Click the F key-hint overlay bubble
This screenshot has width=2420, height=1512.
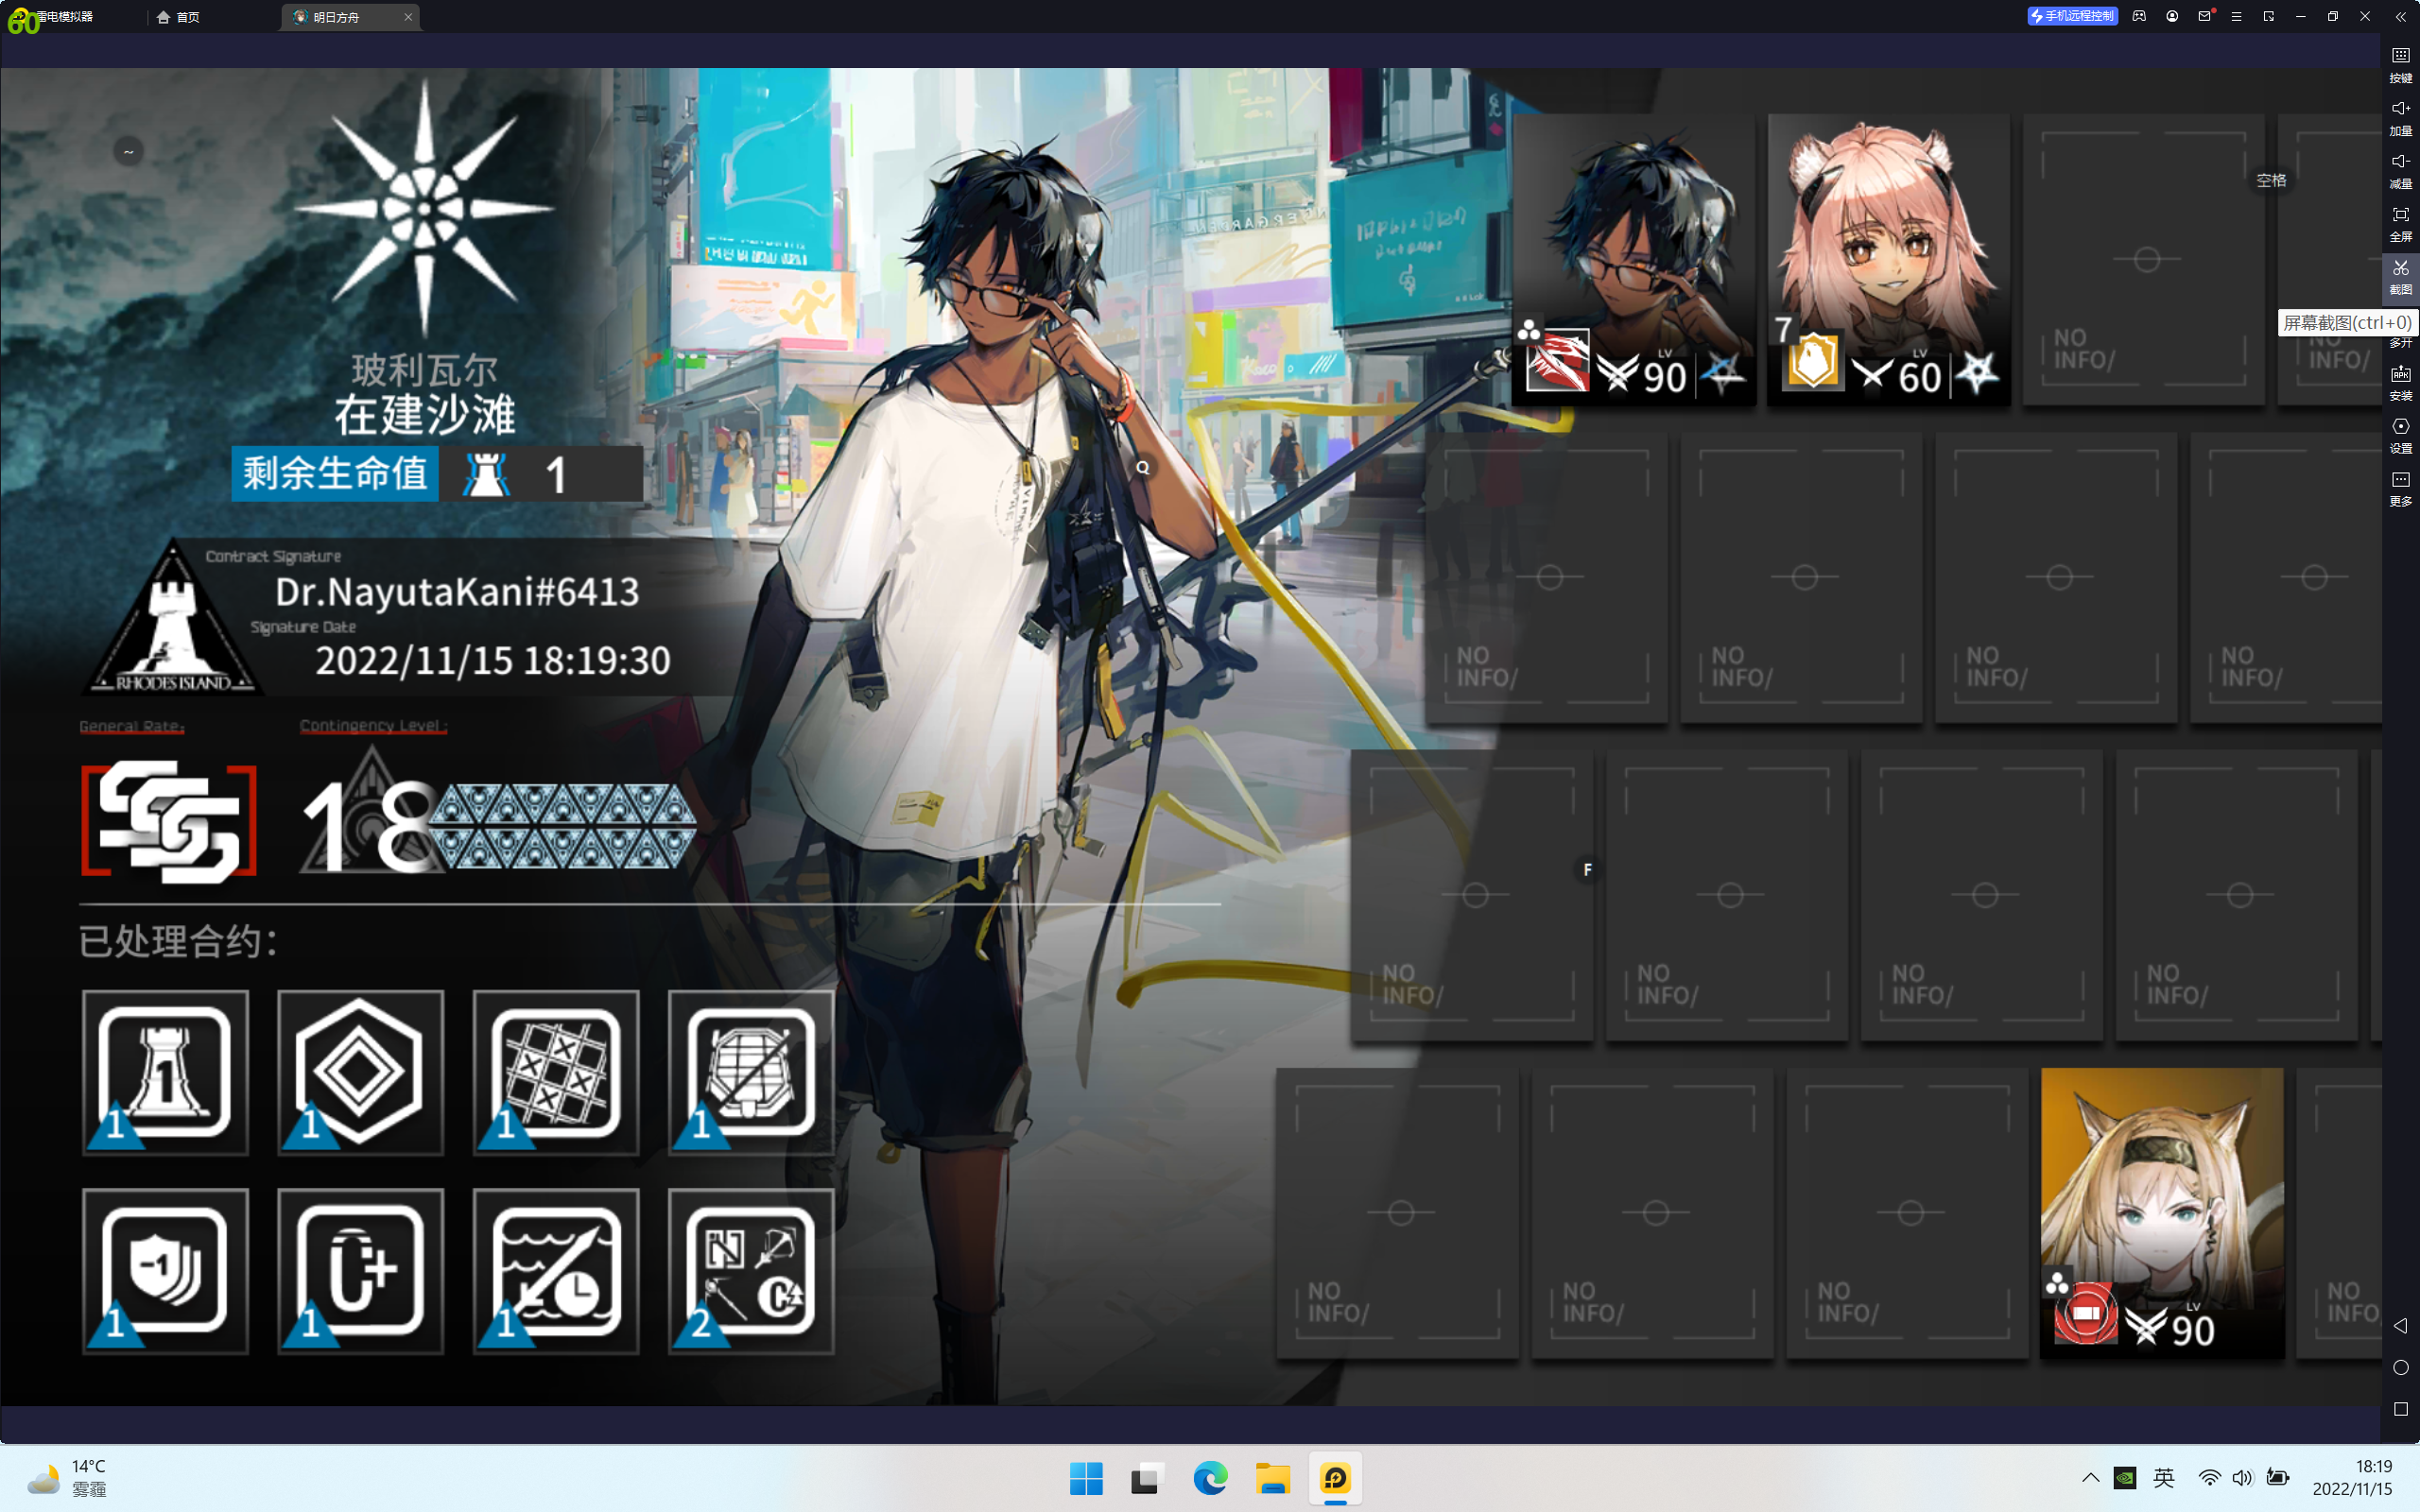(1587, 869)
